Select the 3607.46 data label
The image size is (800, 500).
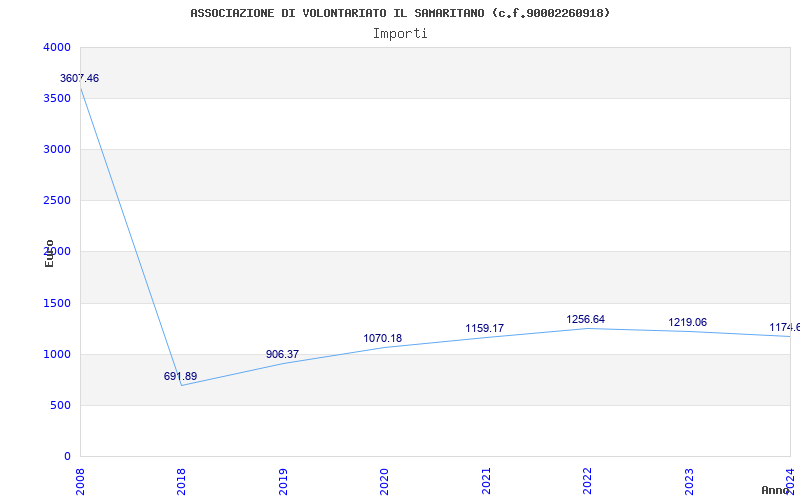(x=80, y=79)
